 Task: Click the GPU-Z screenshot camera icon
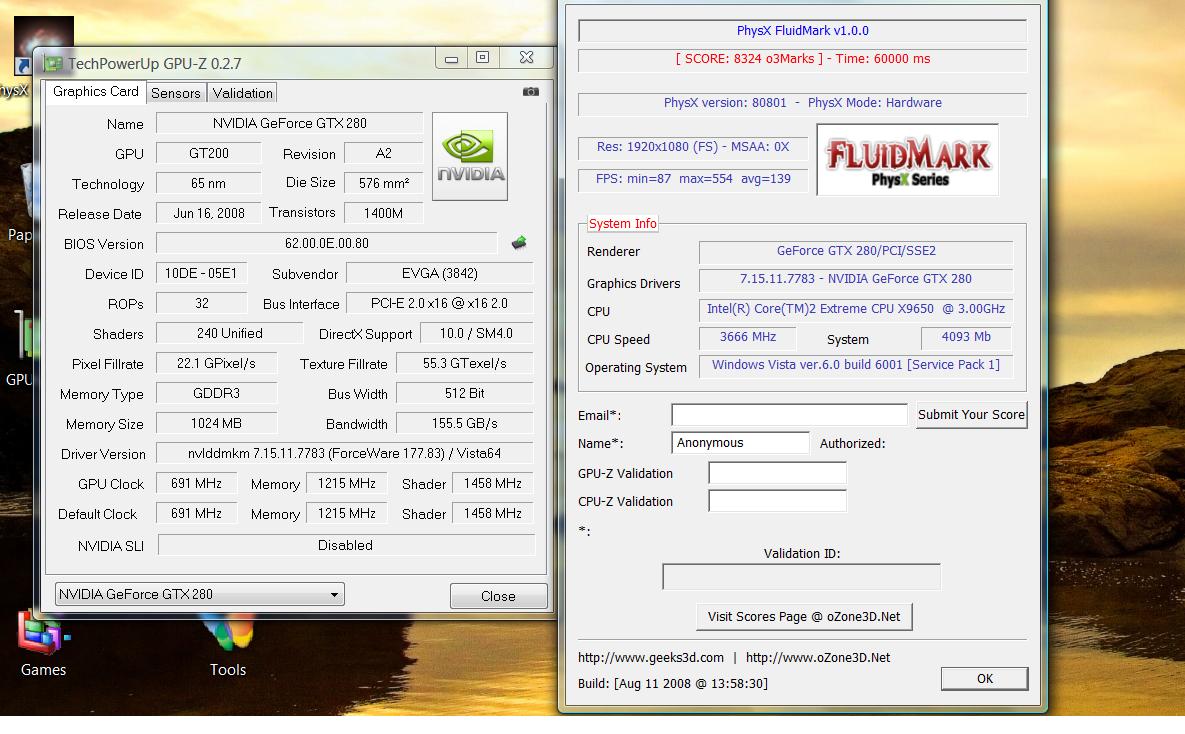pos(531,91)
